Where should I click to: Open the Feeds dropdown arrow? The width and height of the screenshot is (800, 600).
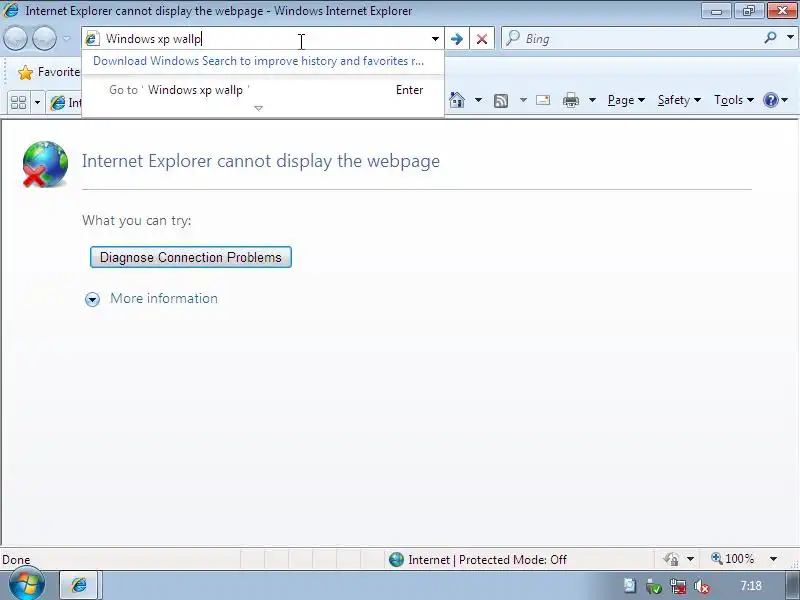tap(523, 100)
